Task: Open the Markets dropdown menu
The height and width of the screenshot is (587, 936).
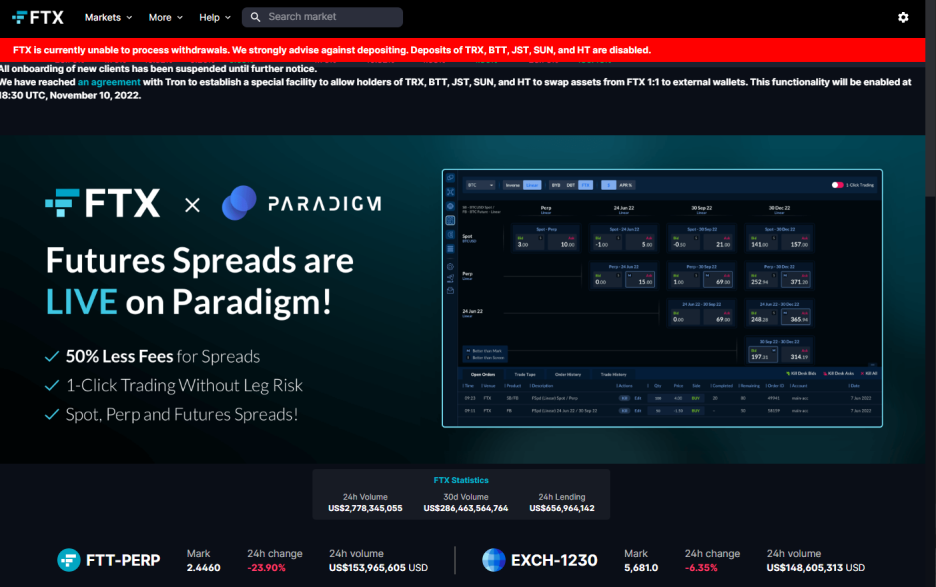Action: (x=108, y=17)
